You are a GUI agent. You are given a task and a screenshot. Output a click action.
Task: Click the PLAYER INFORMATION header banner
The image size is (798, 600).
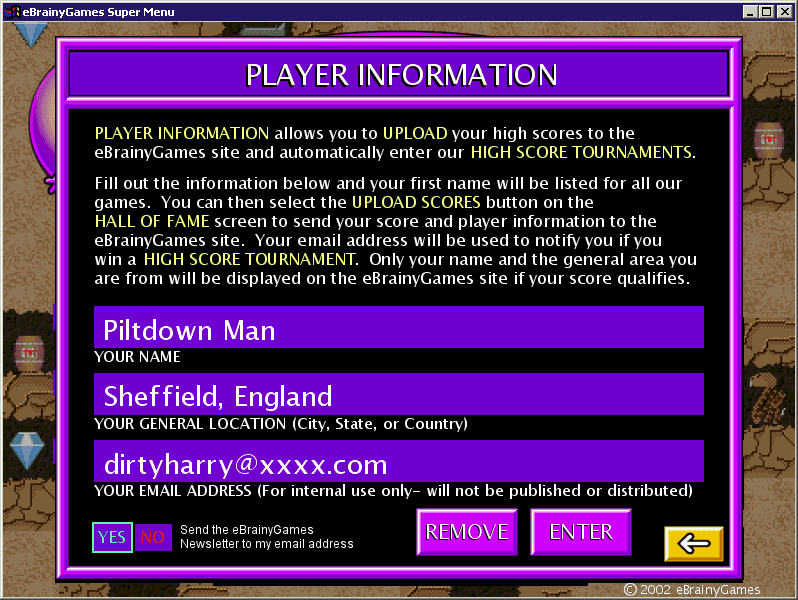tap(399, 74)
